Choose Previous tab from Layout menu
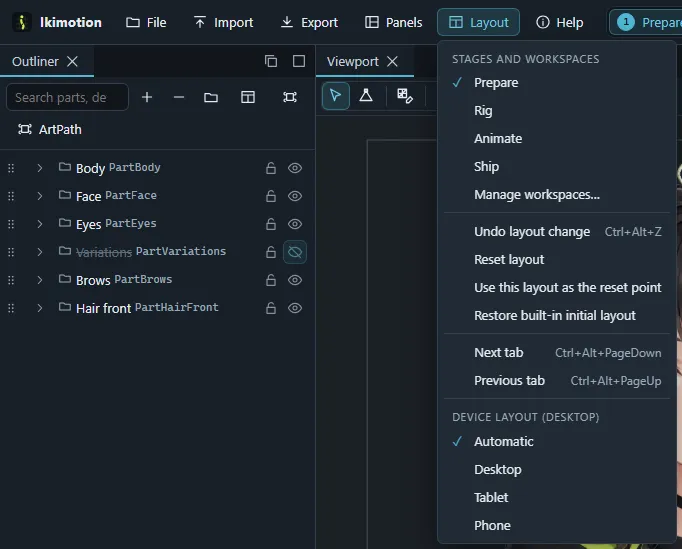682x549 pixels. [x=557, y=381]
